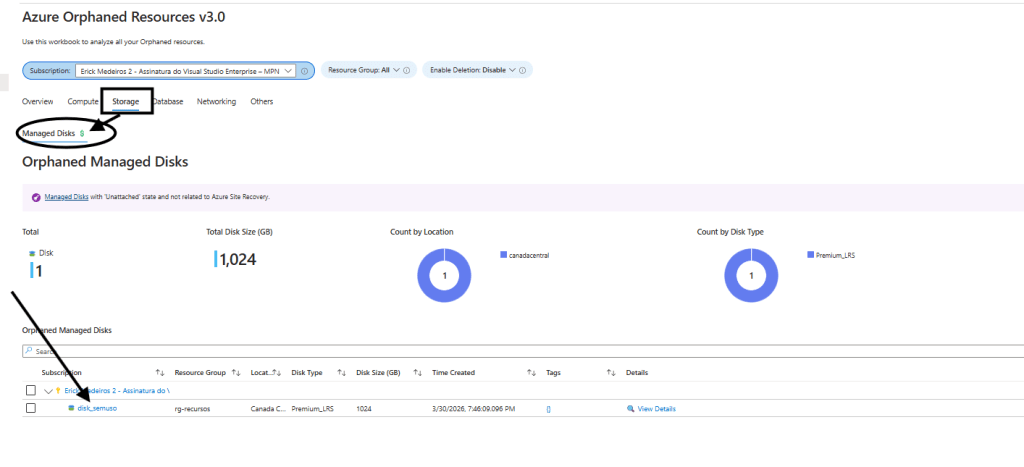
Task: Sort by the Resource Group column arrows
Action: pos(236,372)
